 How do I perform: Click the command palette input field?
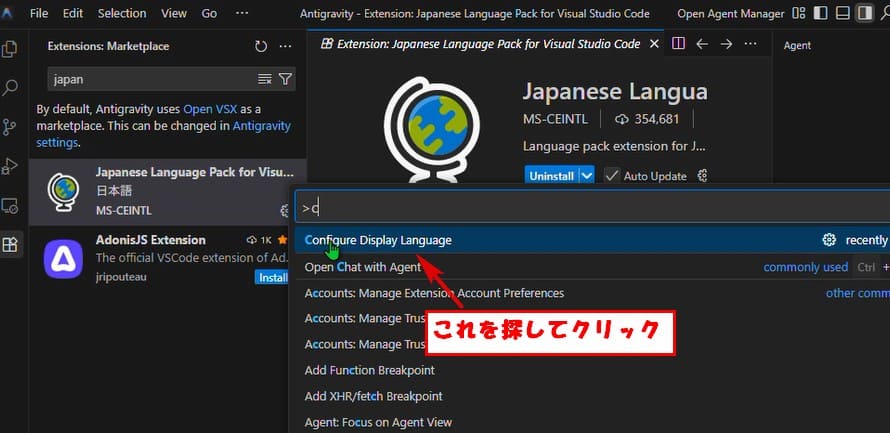tap(590, 208)
